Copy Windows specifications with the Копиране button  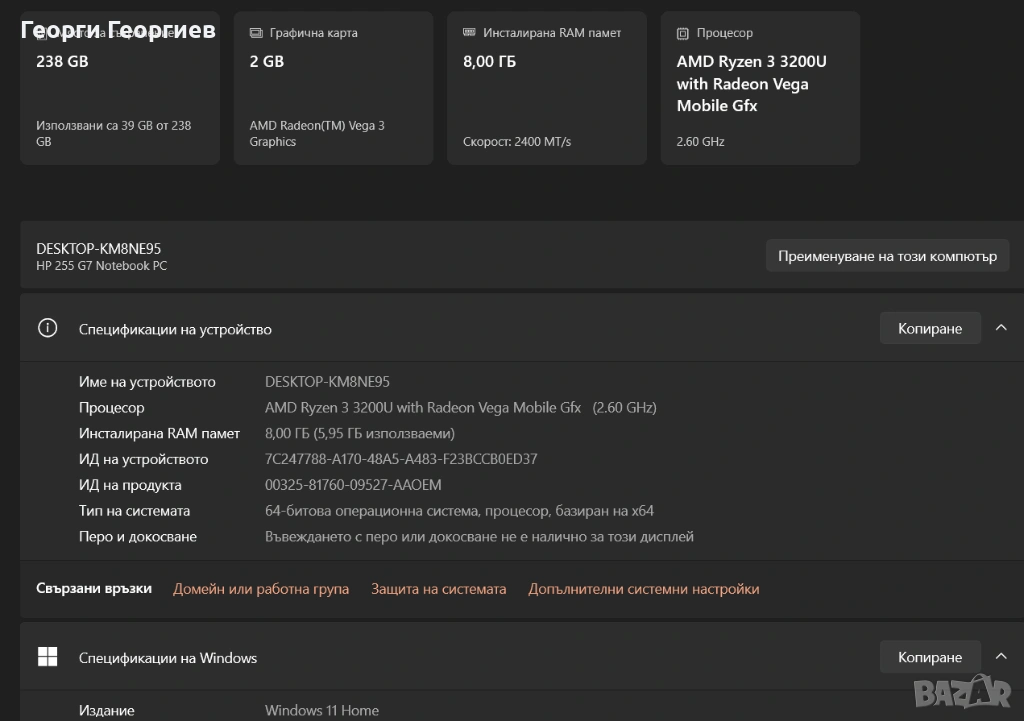929,657
